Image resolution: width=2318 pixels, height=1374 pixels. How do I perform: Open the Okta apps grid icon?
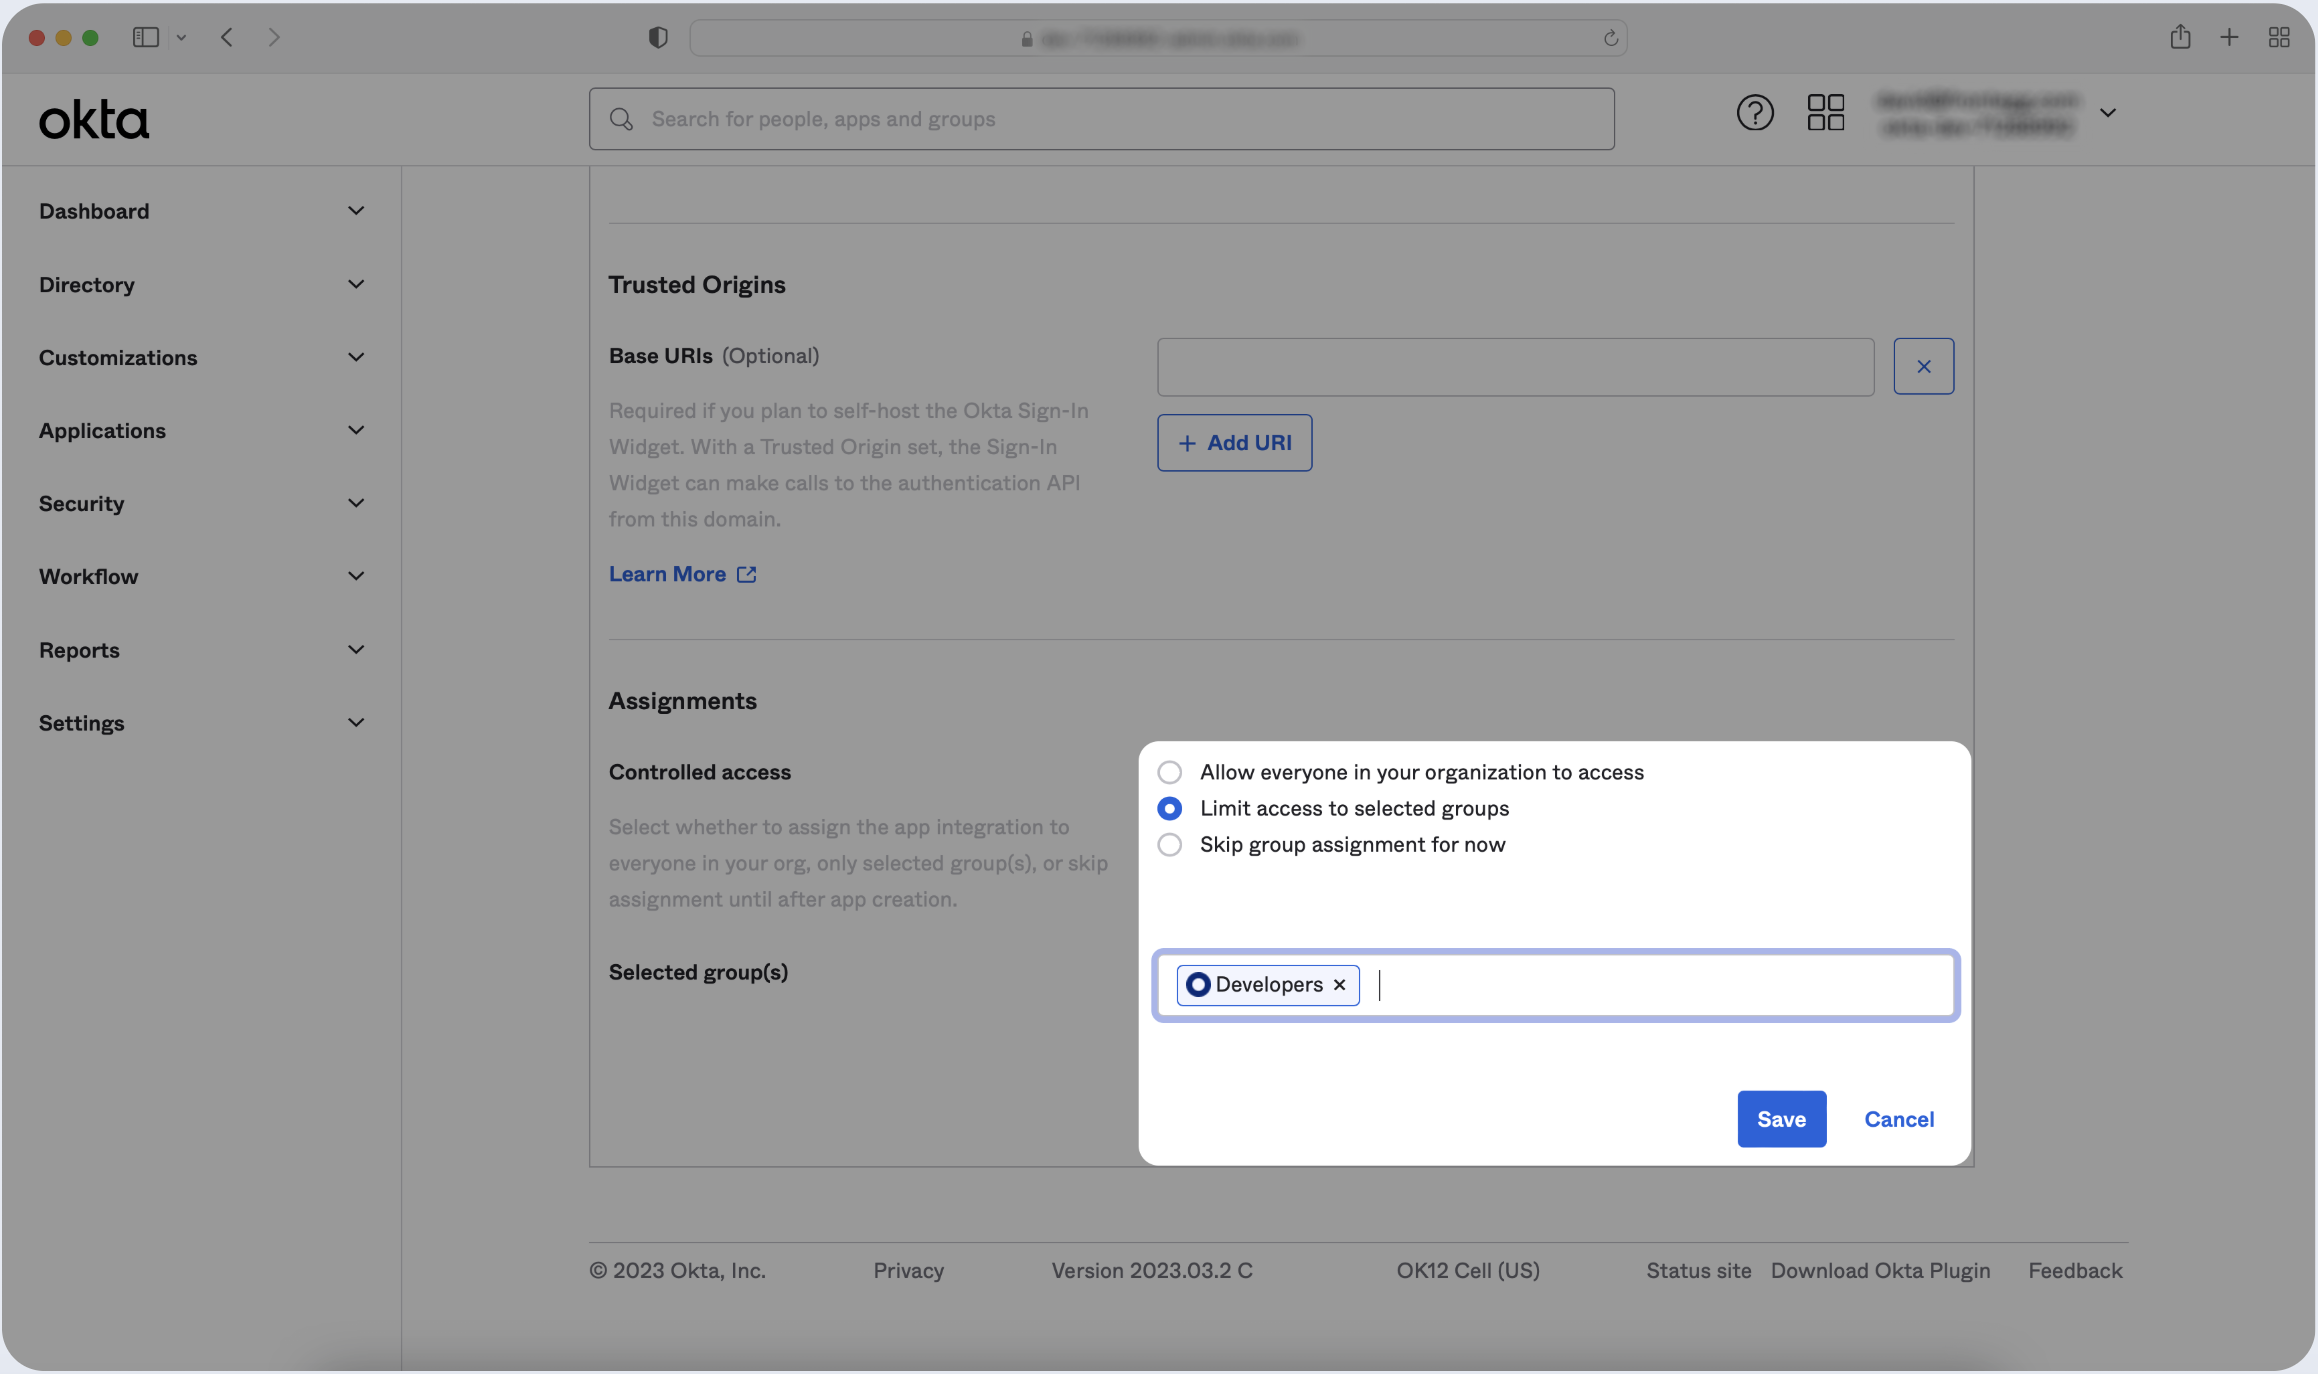(x=1825, y=113)
